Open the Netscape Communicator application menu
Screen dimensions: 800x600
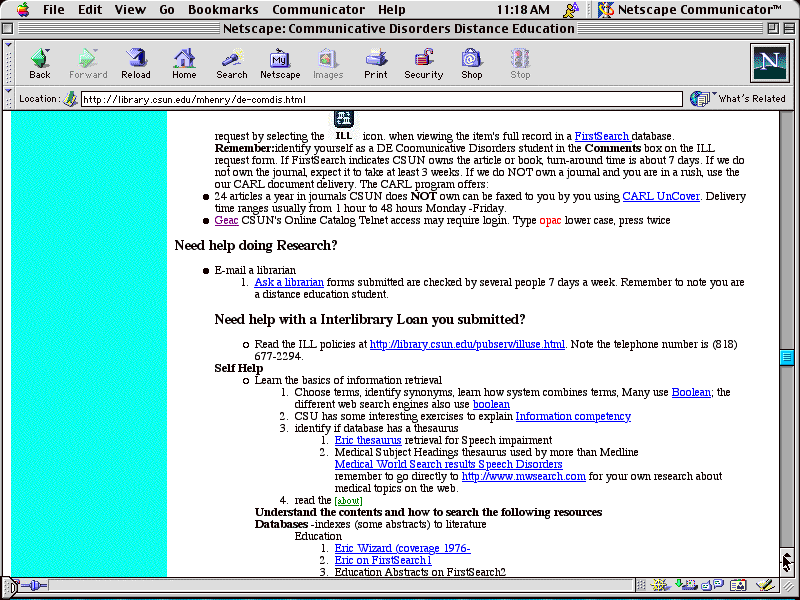tap(690, 9)
